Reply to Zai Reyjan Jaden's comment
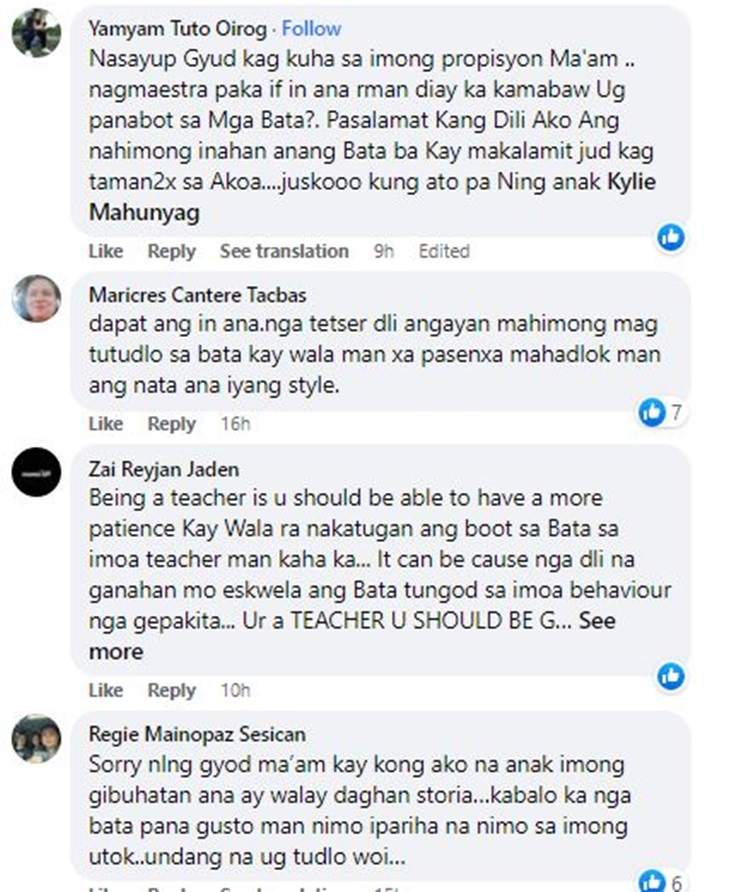The width and height of the screenshot is (750, 892). [x=171, y=690]
